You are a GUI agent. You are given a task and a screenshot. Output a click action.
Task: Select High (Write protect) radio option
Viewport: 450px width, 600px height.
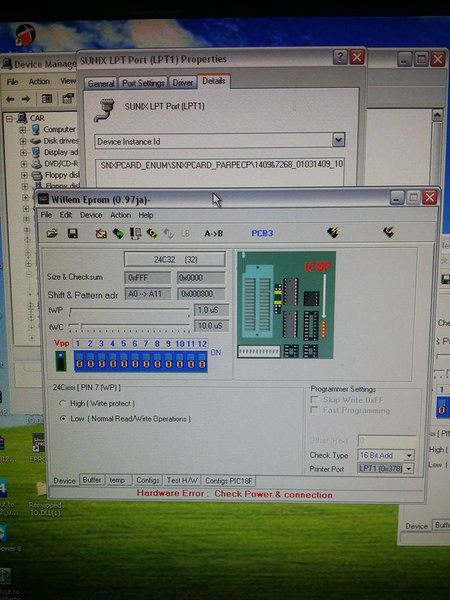point(63,403)
